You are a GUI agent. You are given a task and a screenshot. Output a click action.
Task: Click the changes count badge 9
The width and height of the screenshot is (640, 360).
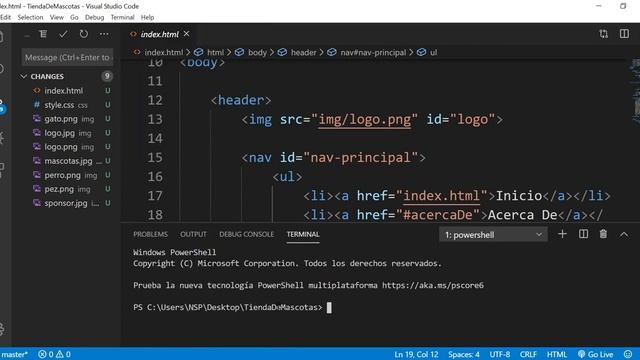[x=107, y=76]
